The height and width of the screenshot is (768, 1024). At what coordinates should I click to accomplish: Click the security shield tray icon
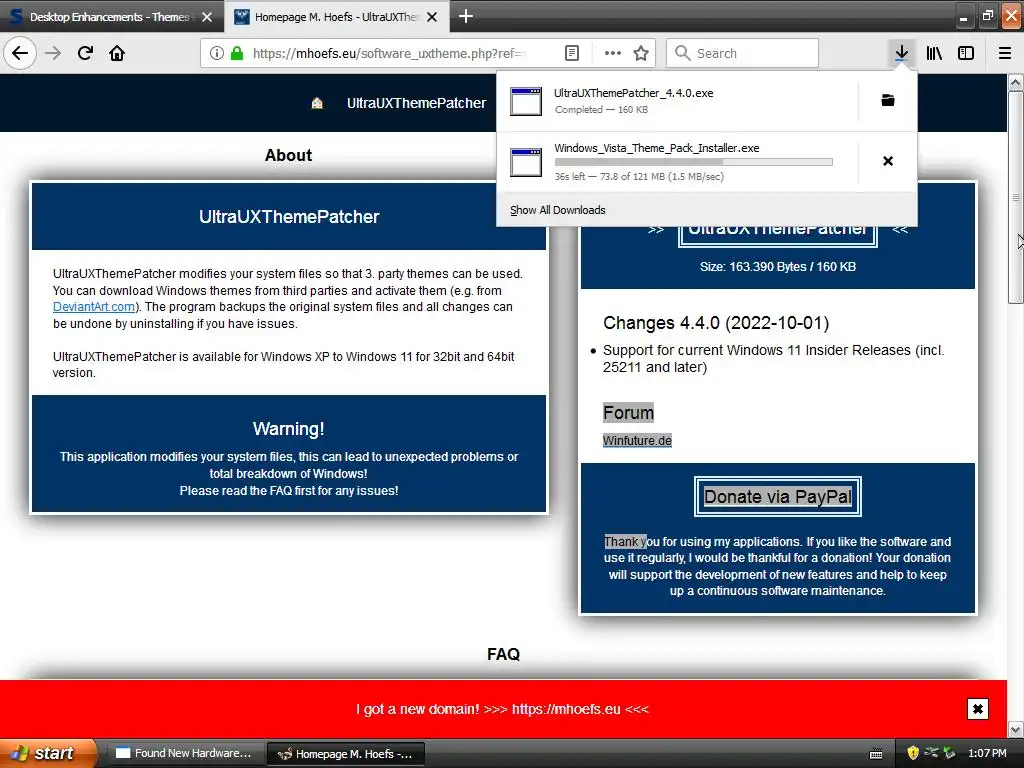tap(913, 753)
